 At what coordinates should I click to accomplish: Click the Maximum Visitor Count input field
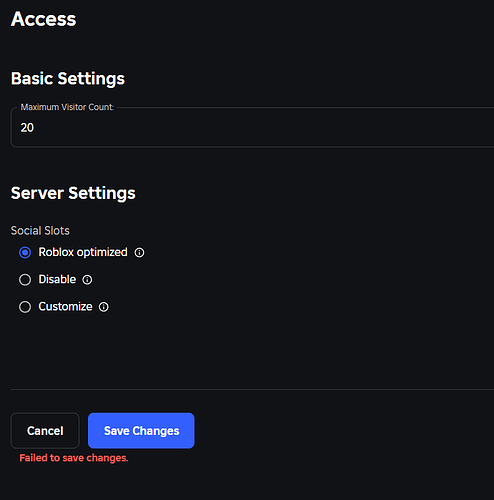[252, 127]
